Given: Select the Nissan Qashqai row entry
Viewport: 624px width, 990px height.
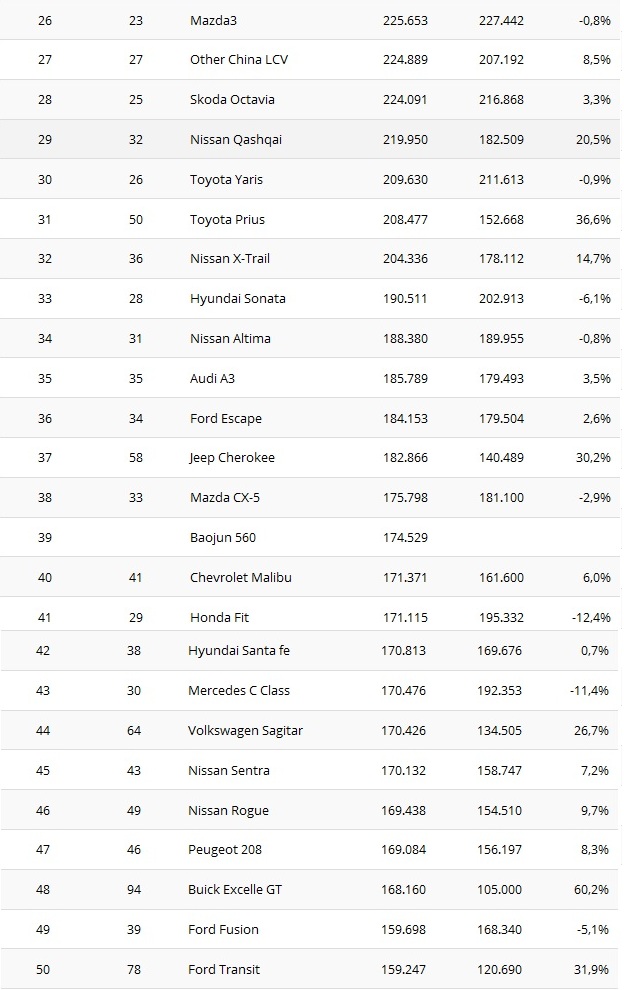Looking at the screenshot, I should tap(236, 139).
